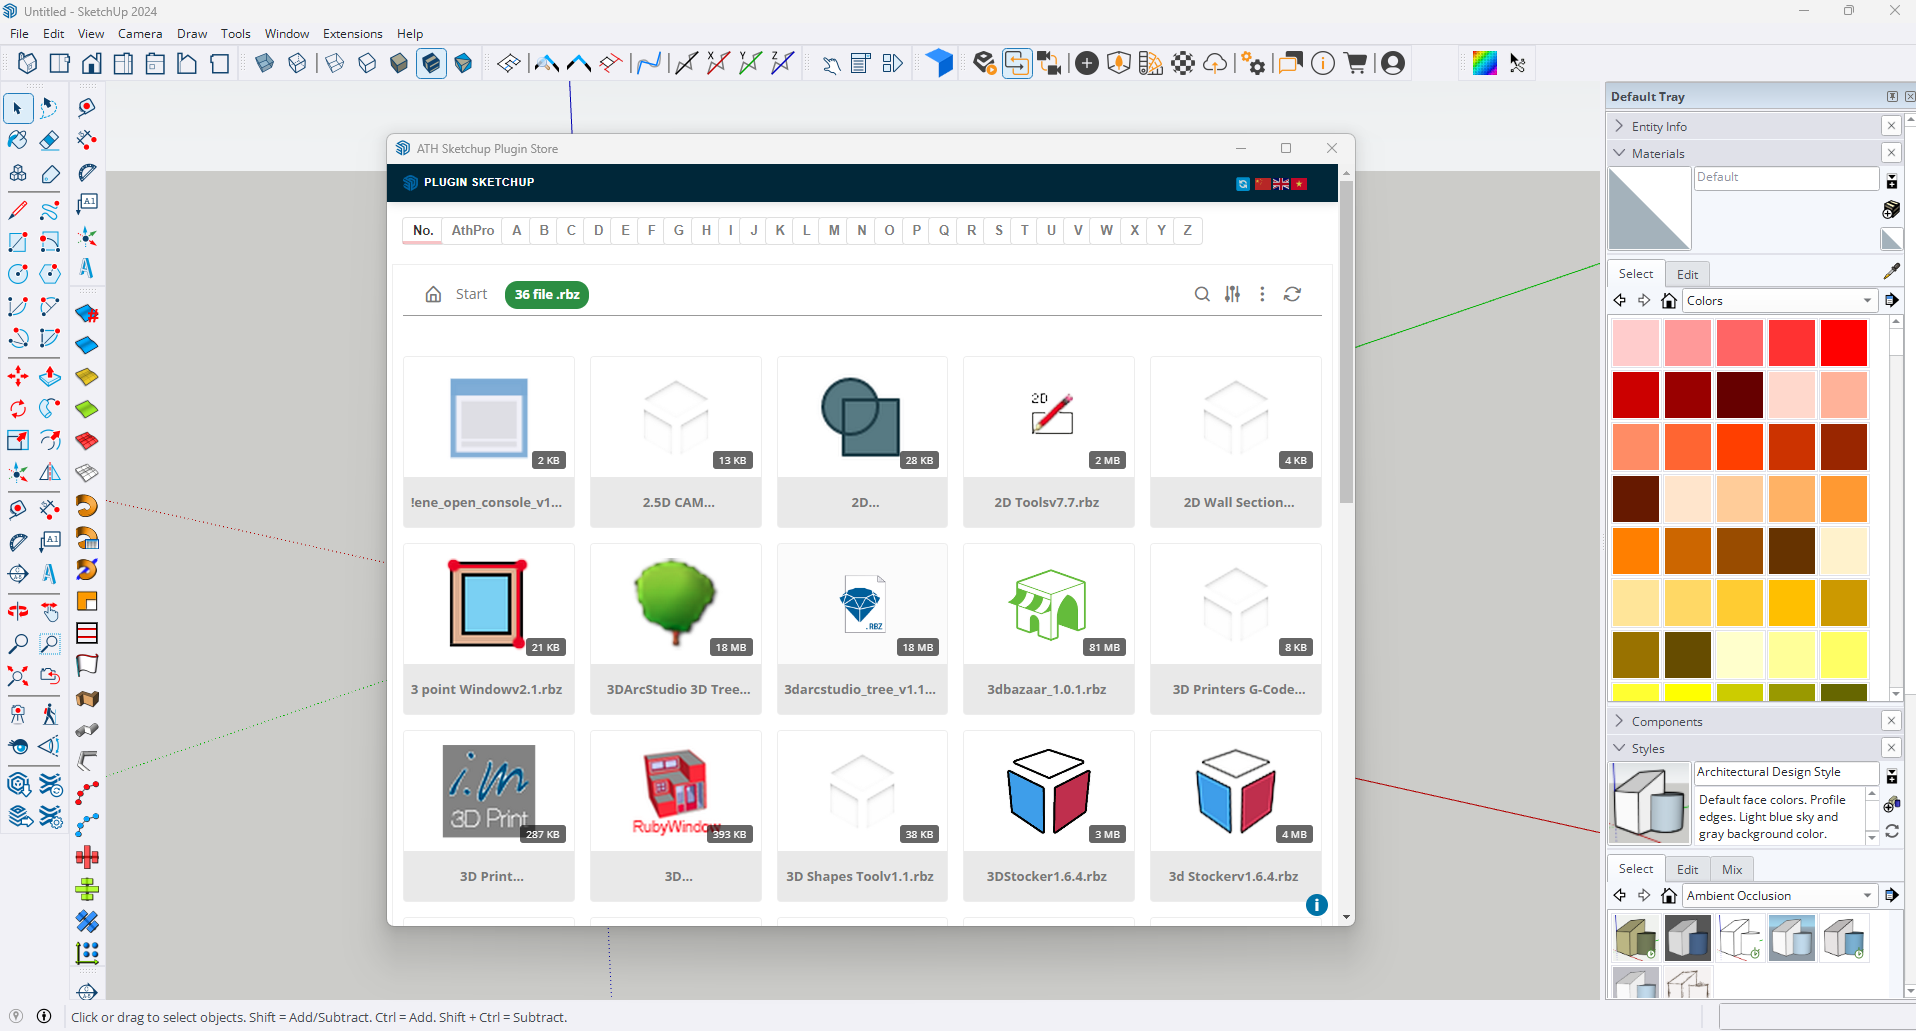The image size is (1916, 1031).
Task: Select the Sample Paint eyedropper in Materials
Action: pos(1891,272)
